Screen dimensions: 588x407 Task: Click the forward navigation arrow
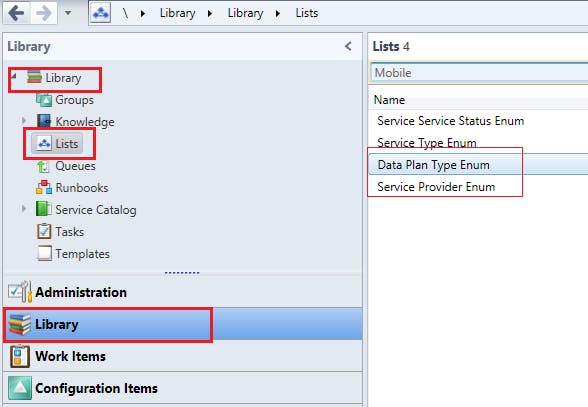(44, 13)
